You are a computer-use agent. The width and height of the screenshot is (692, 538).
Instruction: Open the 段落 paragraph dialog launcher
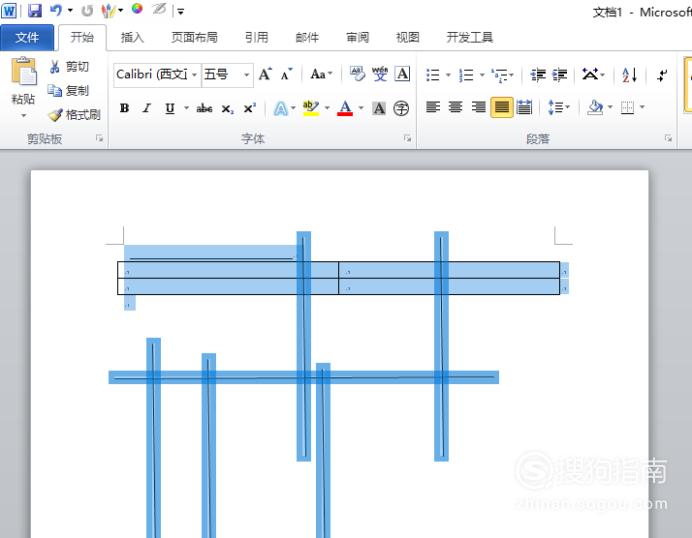668,139
